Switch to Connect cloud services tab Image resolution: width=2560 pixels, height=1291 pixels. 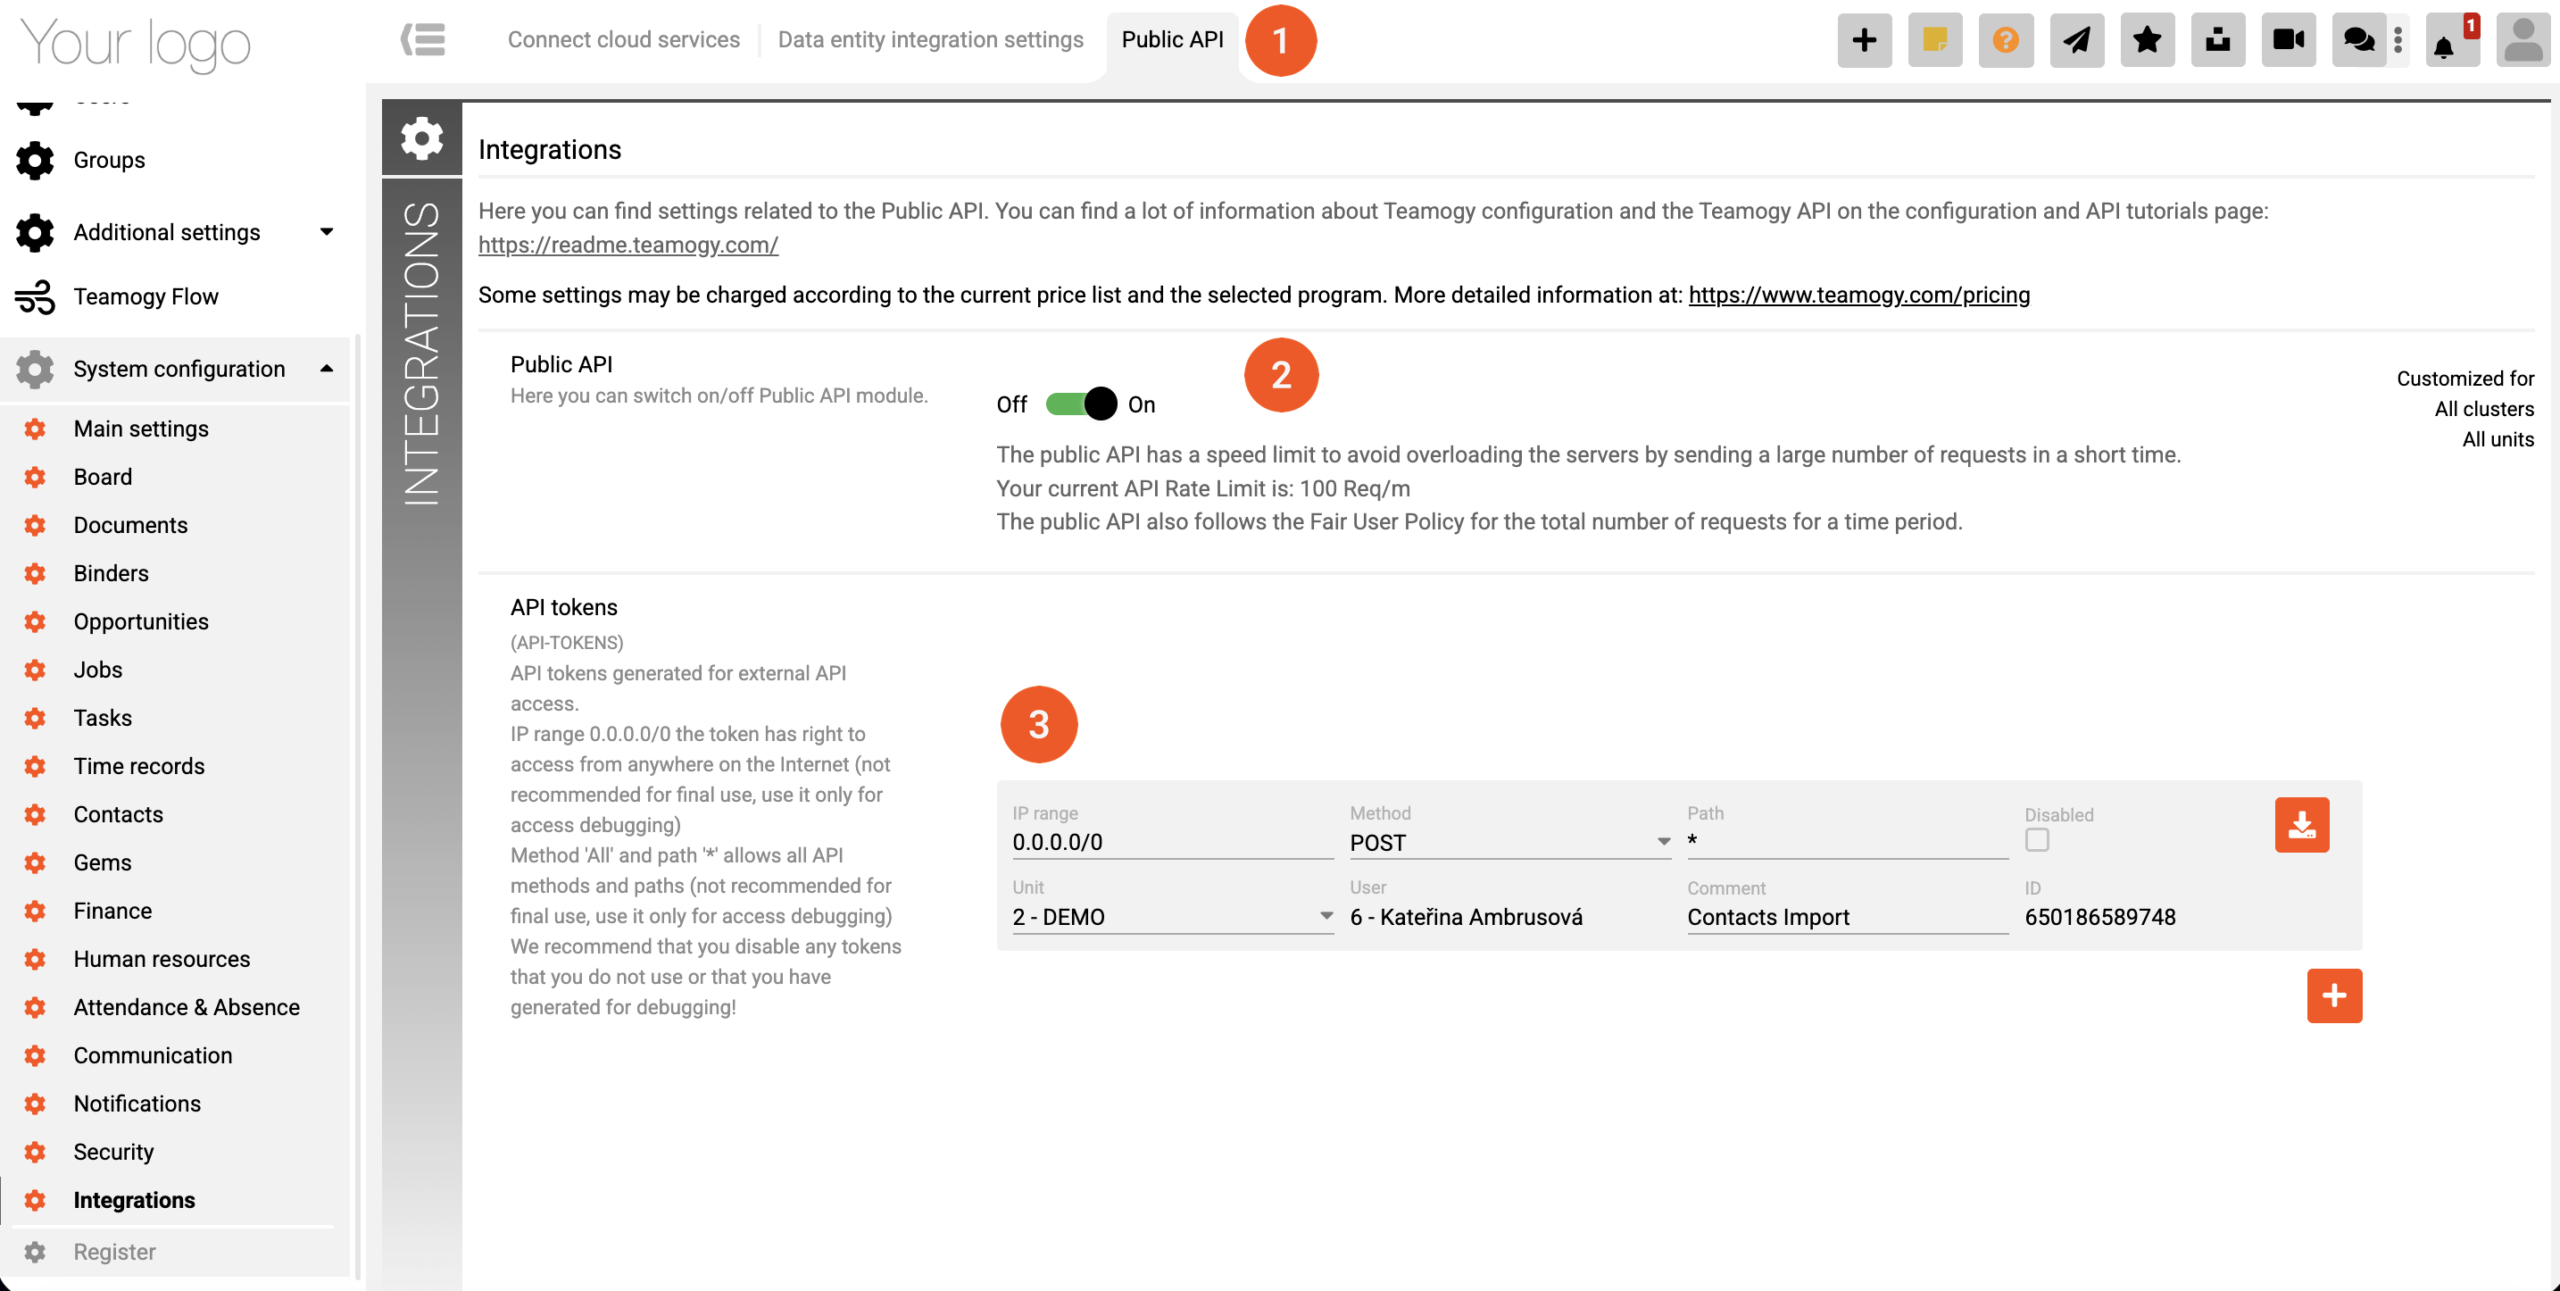pyautogui.click(x=623, y=40)
